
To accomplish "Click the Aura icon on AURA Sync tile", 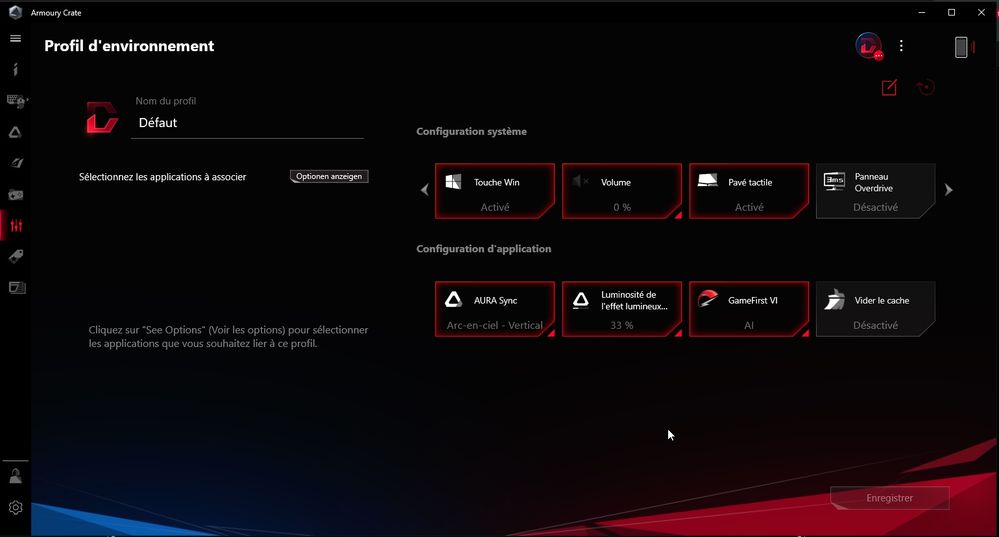I will point(453,299).
